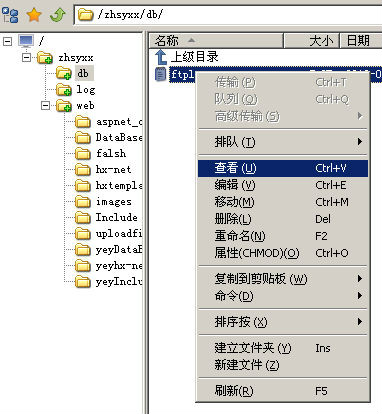Open the 命令(D) submenu
The width and height of the screenshot is (382, 414).
pos(283,296)
